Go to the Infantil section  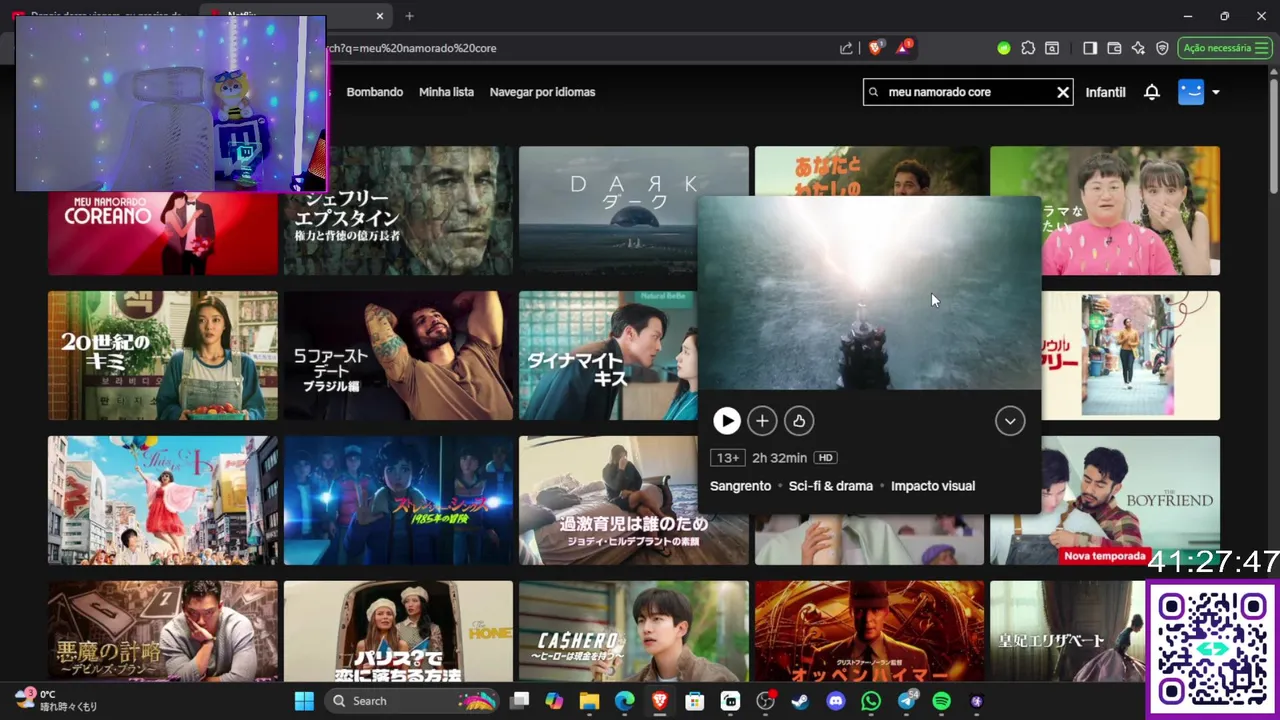pyautogui.click(x=1106, y=92)
